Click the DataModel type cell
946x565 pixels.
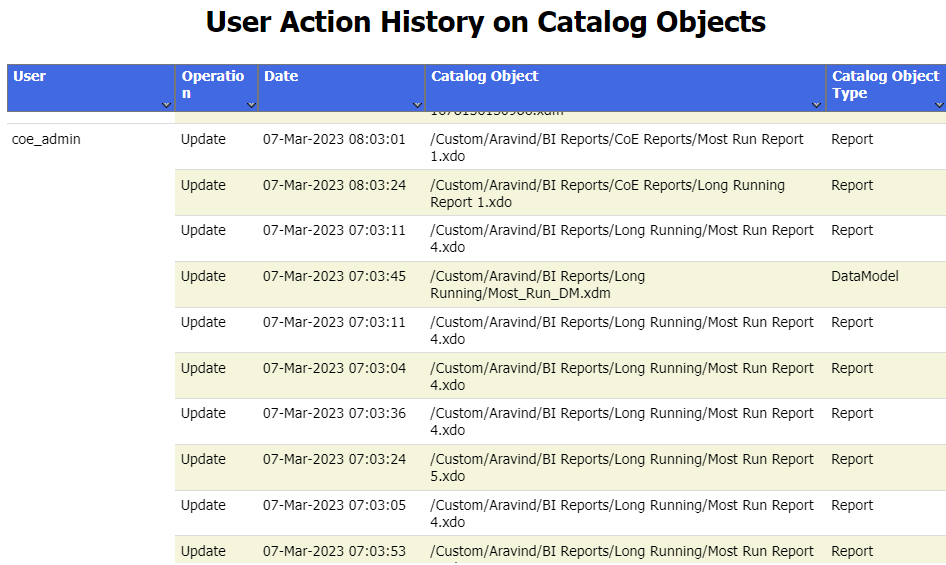coord(864,276)
